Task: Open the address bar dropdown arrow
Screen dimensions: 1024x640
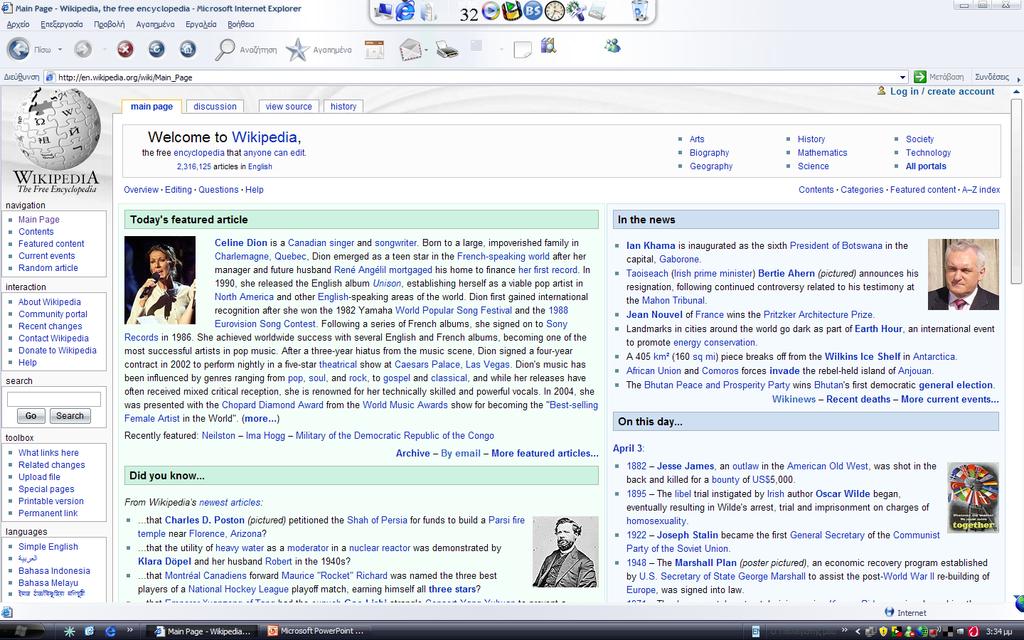Action: point(903,77)
